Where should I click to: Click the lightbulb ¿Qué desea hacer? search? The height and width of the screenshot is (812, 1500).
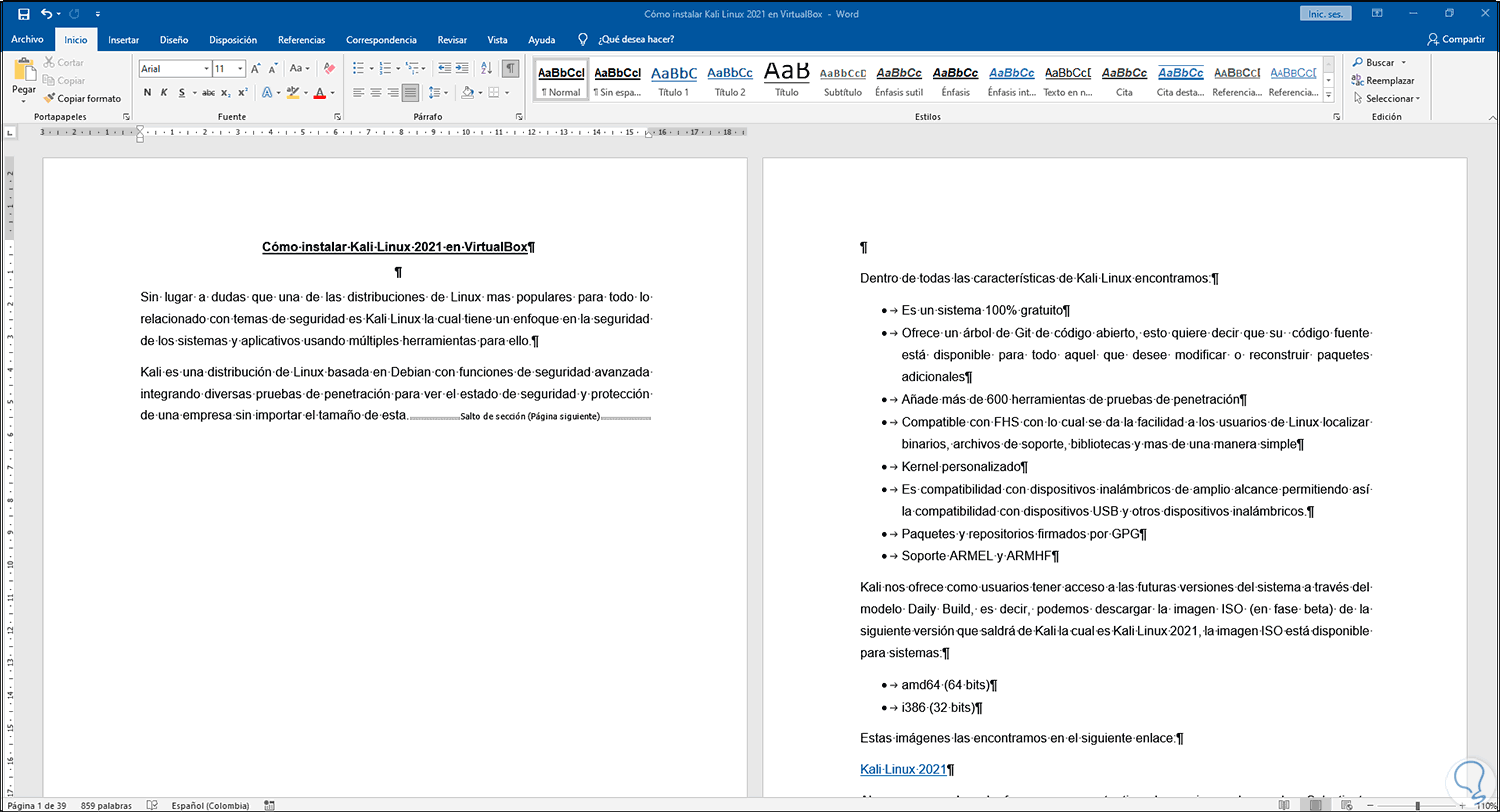click(x=627, y=40)
